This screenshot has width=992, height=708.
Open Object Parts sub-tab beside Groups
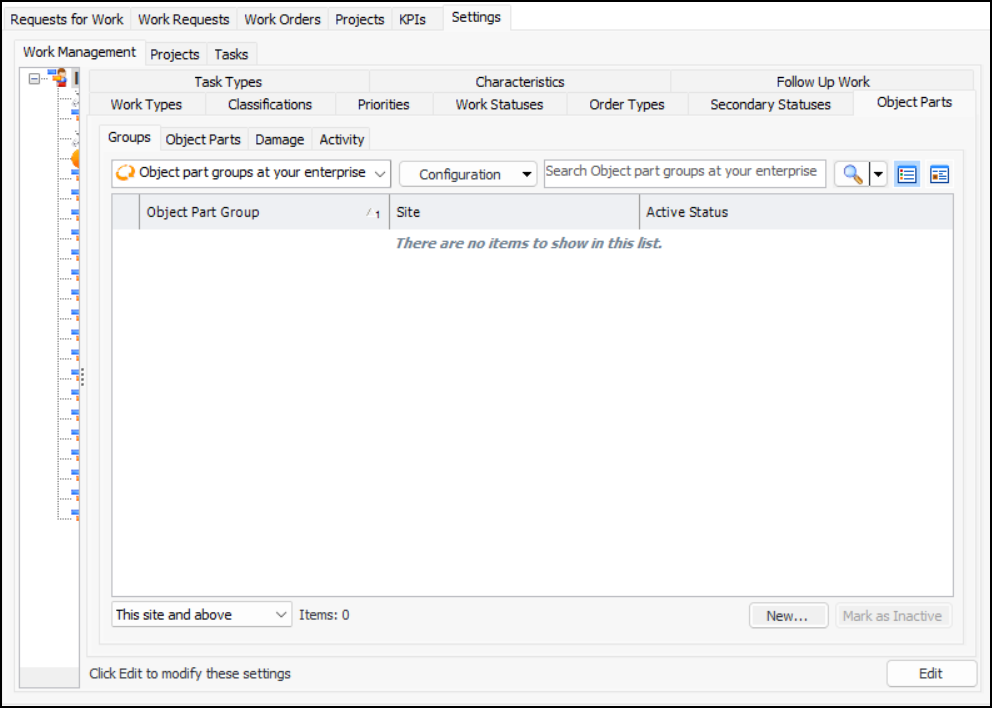click(203, 139)
